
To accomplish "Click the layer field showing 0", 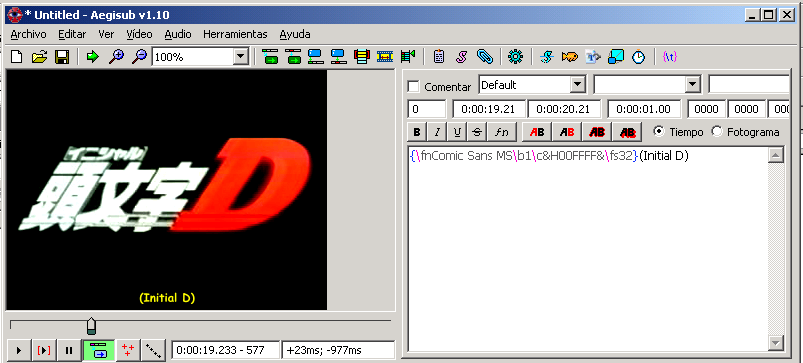I will 427,109.
